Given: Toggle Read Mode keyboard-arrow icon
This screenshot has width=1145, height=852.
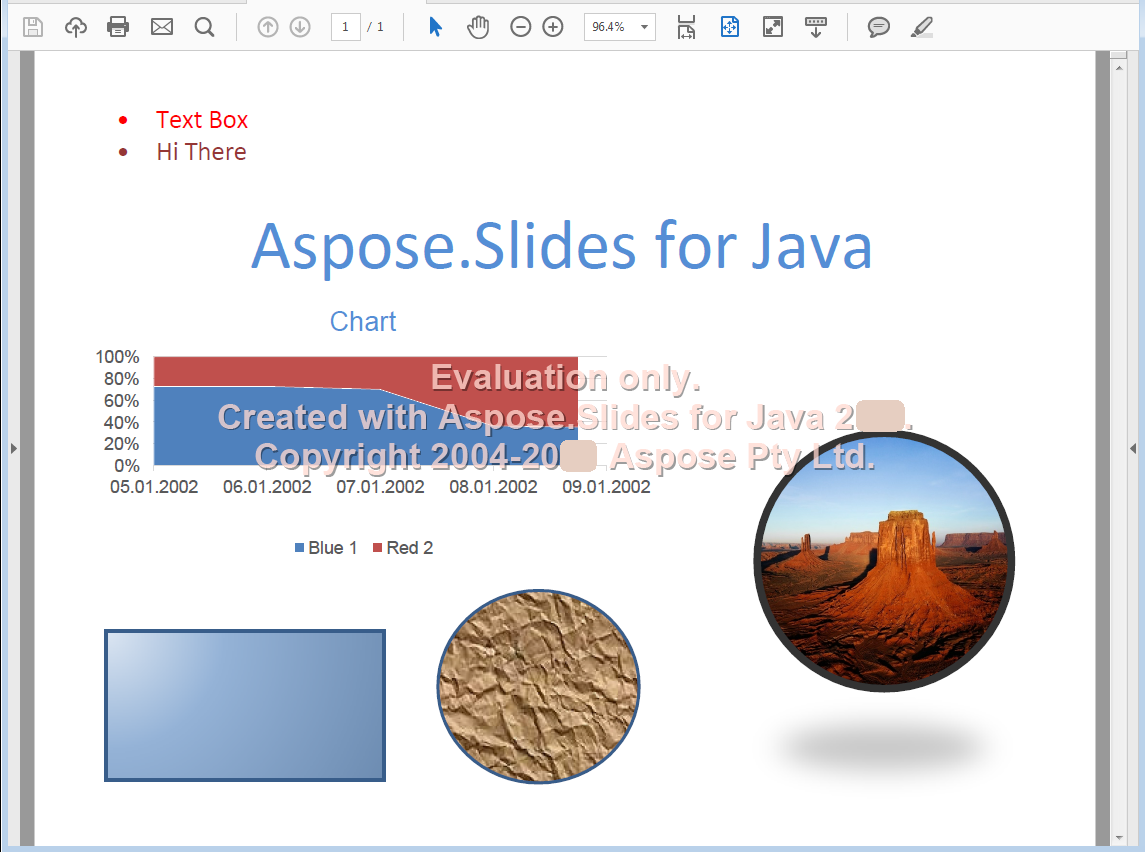Looking at the screenshot, I should pyautogui.click(x=816, y=27).
